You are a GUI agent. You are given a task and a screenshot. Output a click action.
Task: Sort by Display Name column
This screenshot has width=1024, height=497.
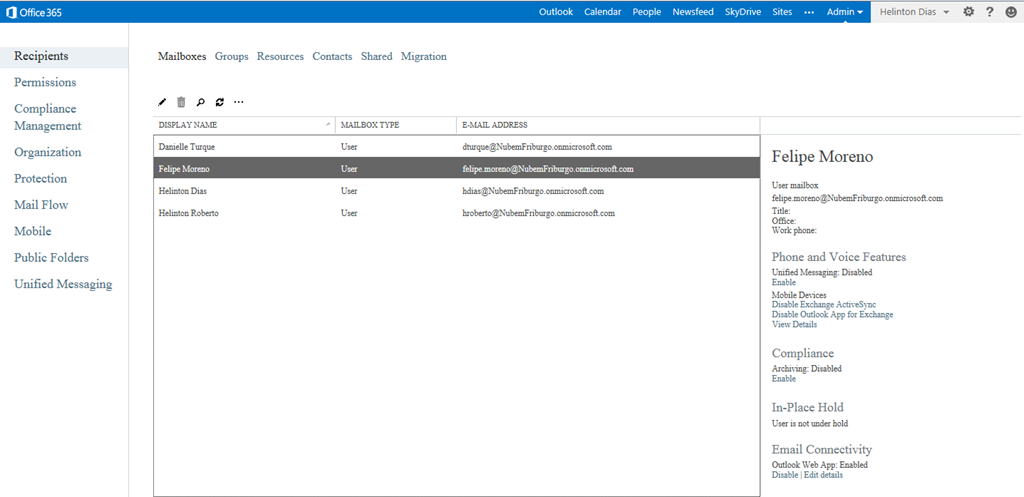pos(244,125)
